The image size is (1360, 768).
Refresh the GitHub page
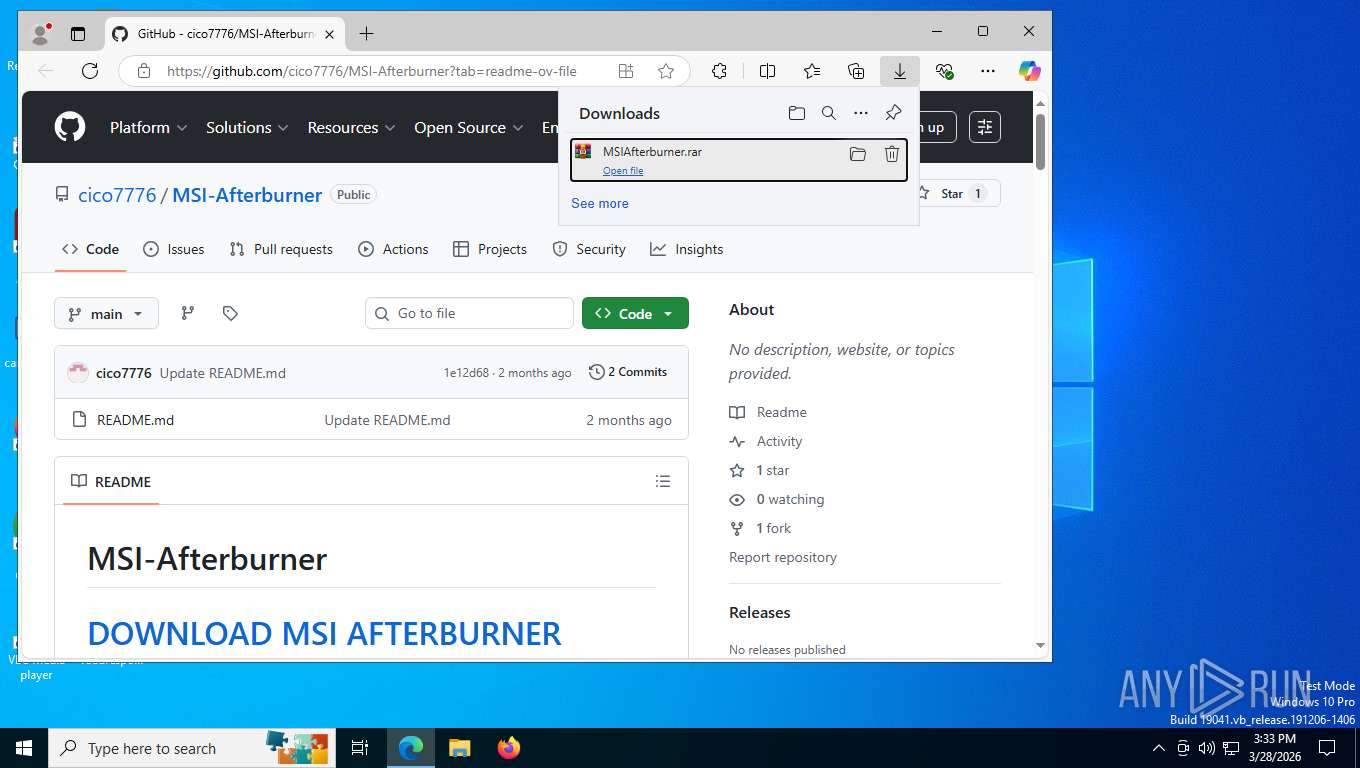pos(90,71)
